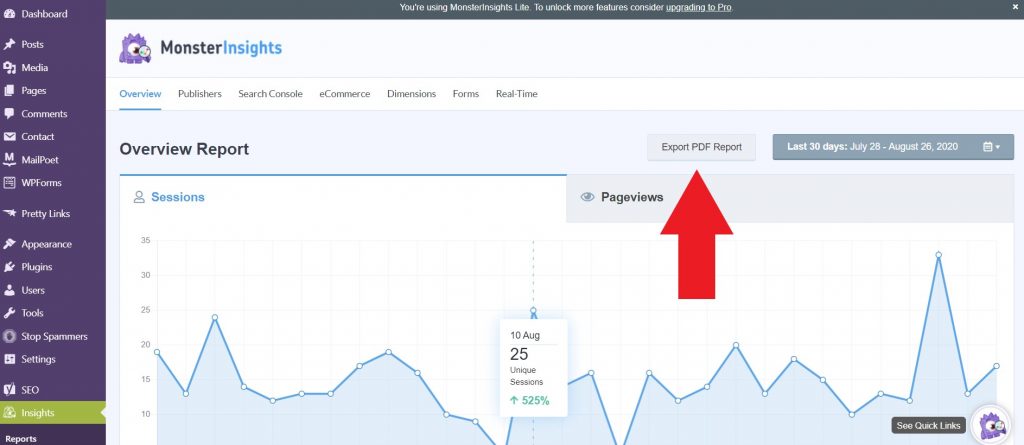
Task: Click the Yoast SEO icon
Action: click(x=9, y=389)
